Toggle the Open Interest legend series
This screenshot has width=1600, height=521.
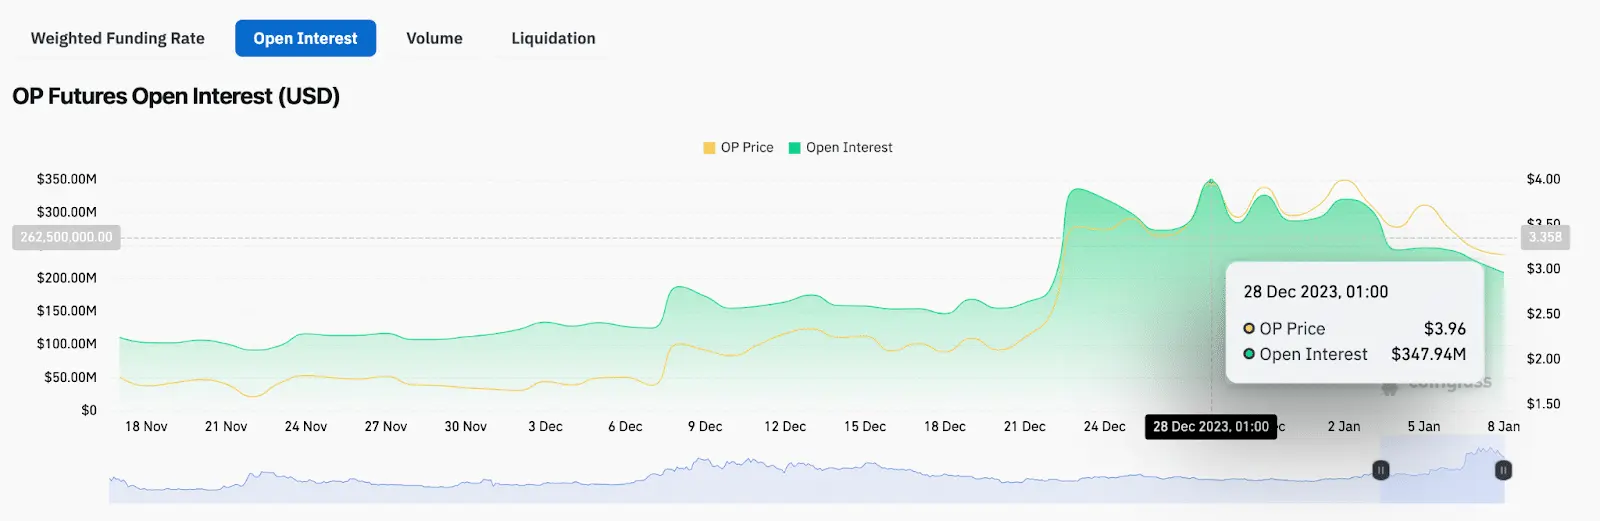tap(849, 147)
